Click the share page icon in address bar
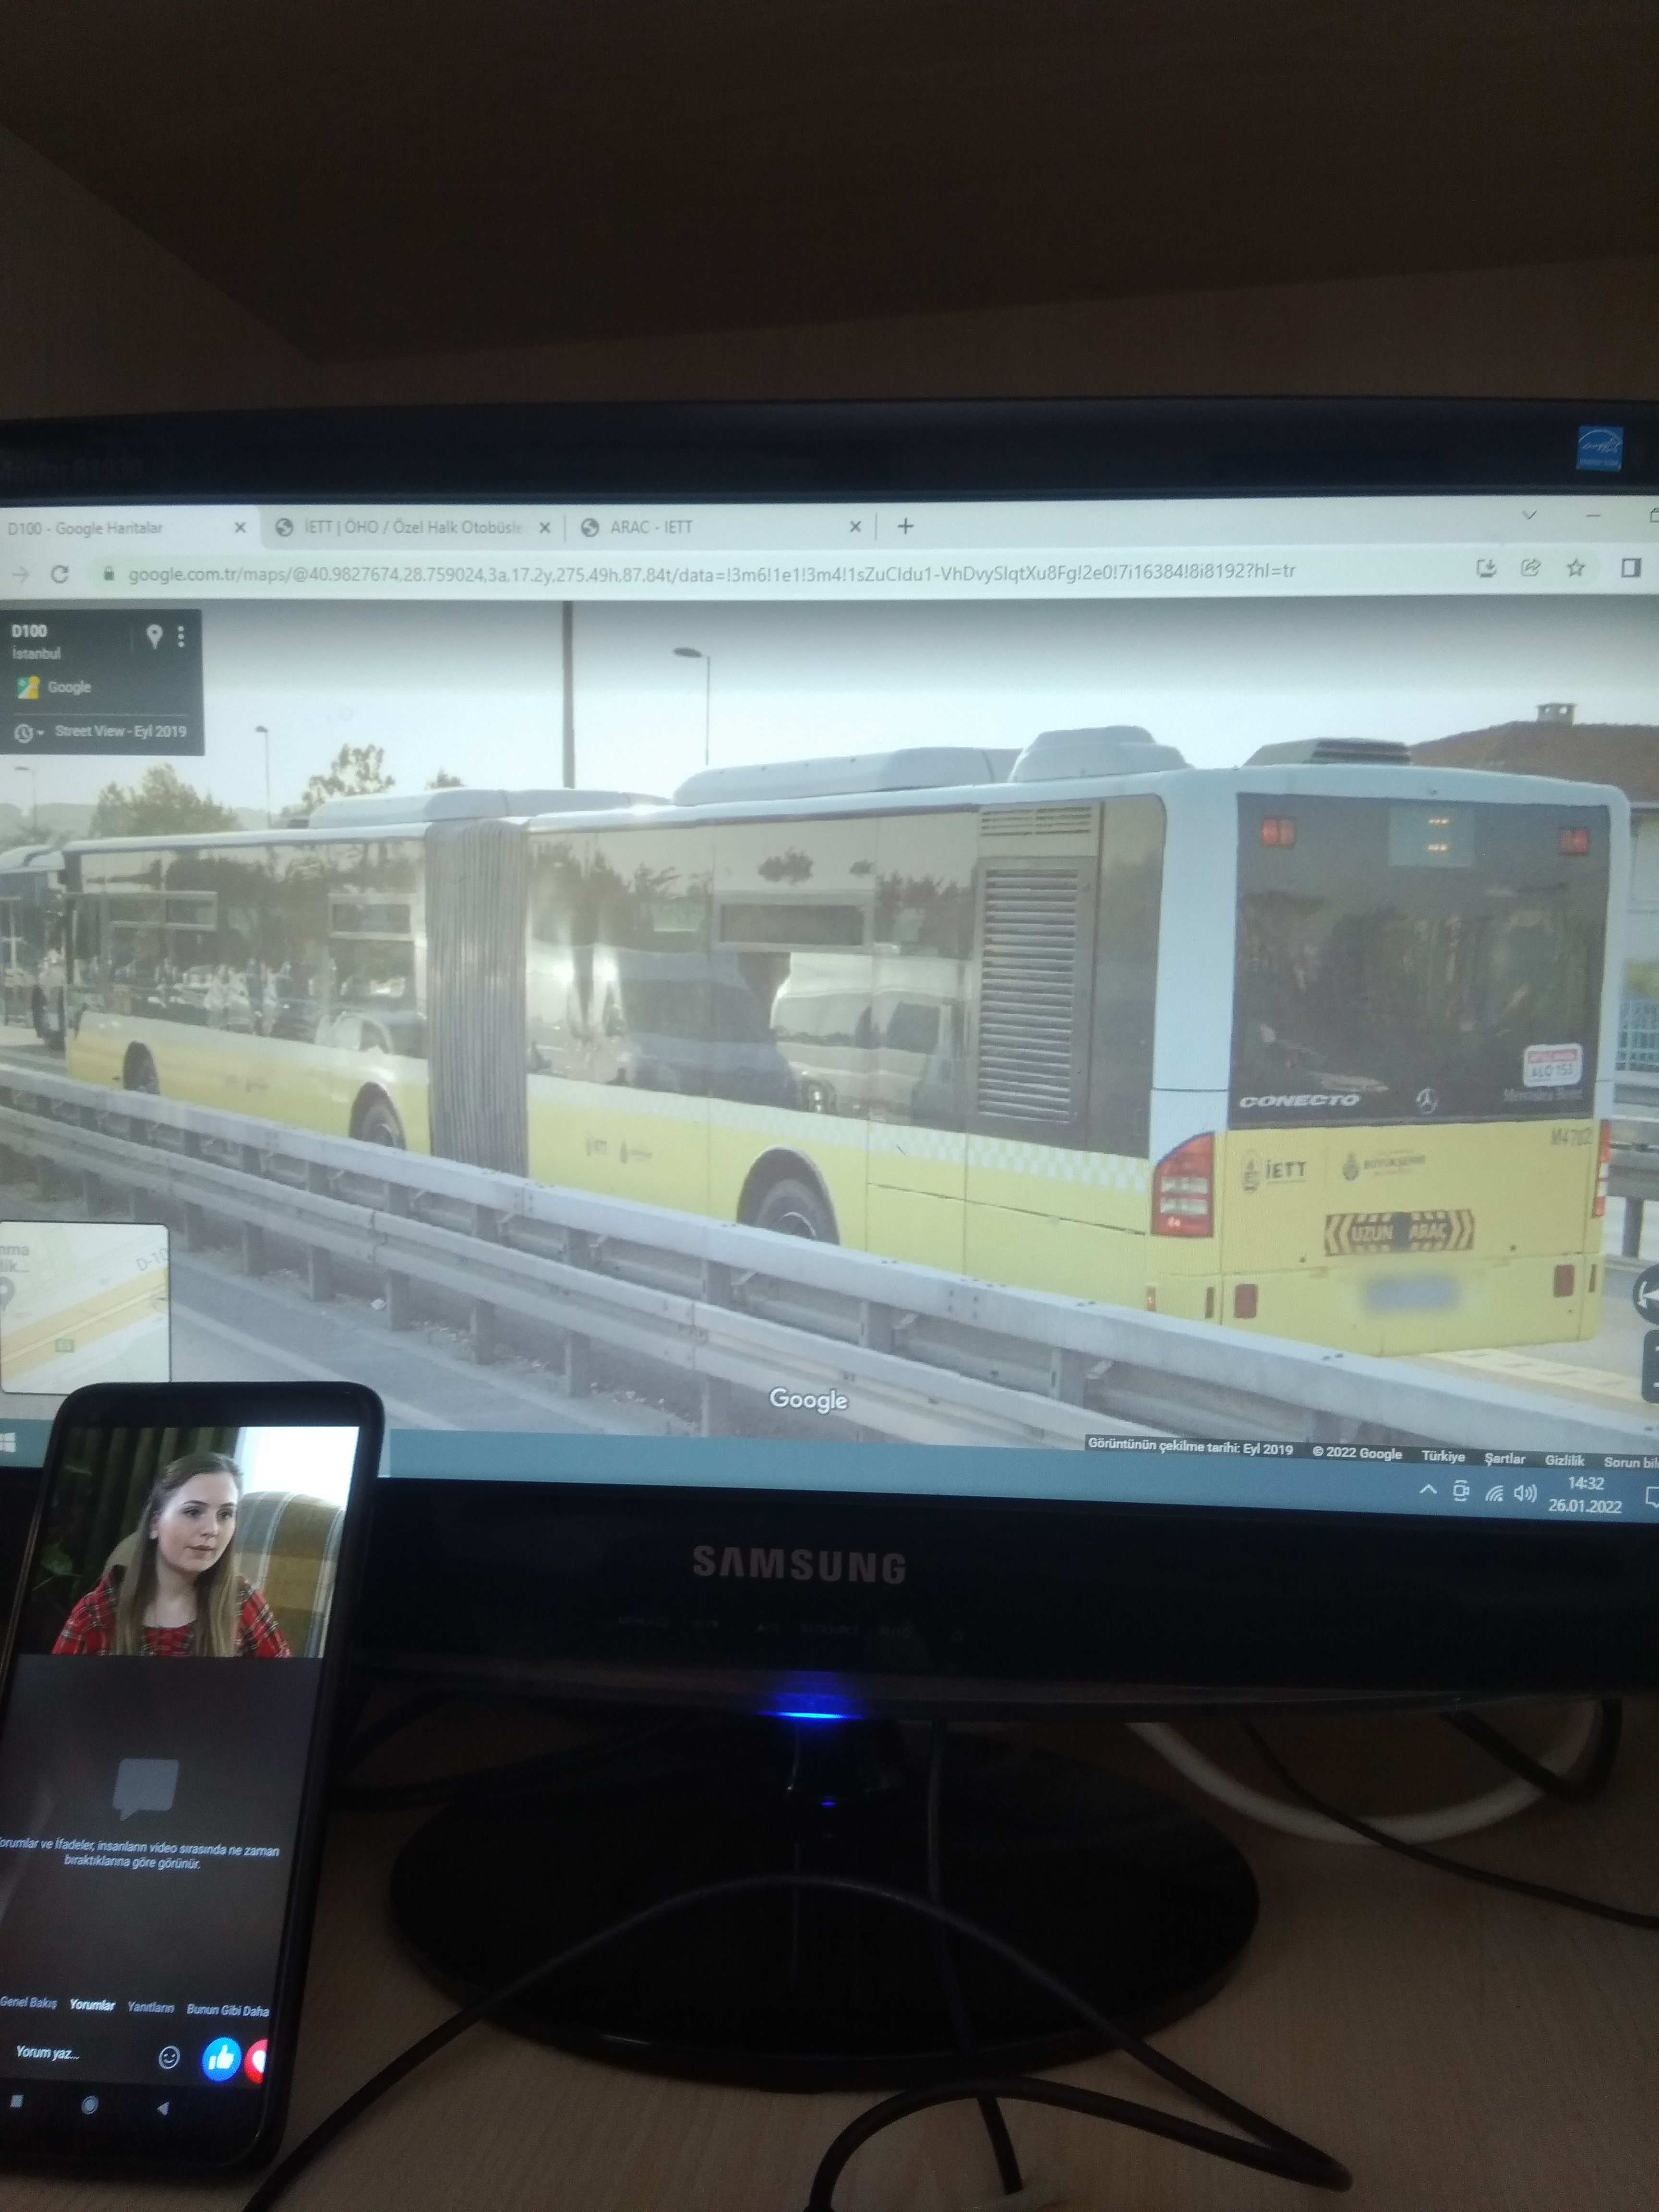 pyautogui.click(x=1530, y=568)
